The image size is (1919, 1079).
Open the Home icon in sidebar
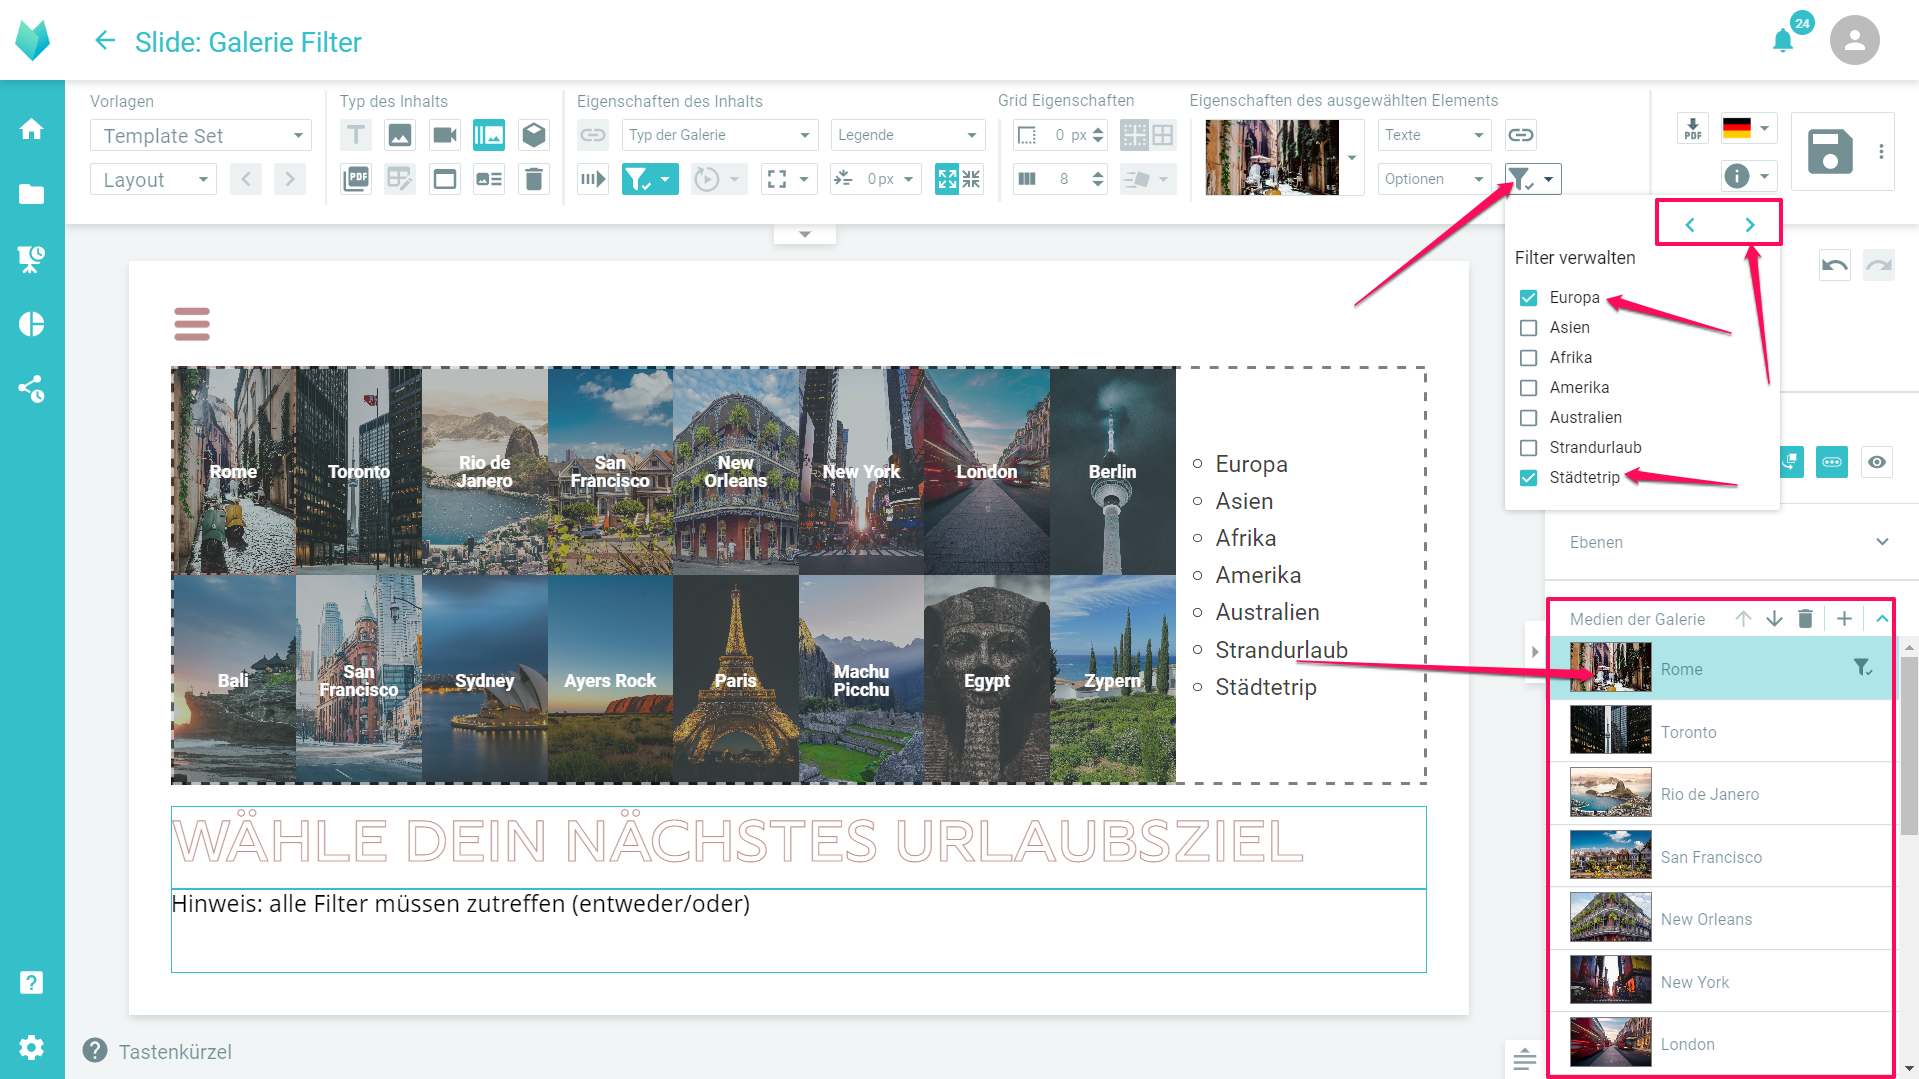click(x=32, y=129)
